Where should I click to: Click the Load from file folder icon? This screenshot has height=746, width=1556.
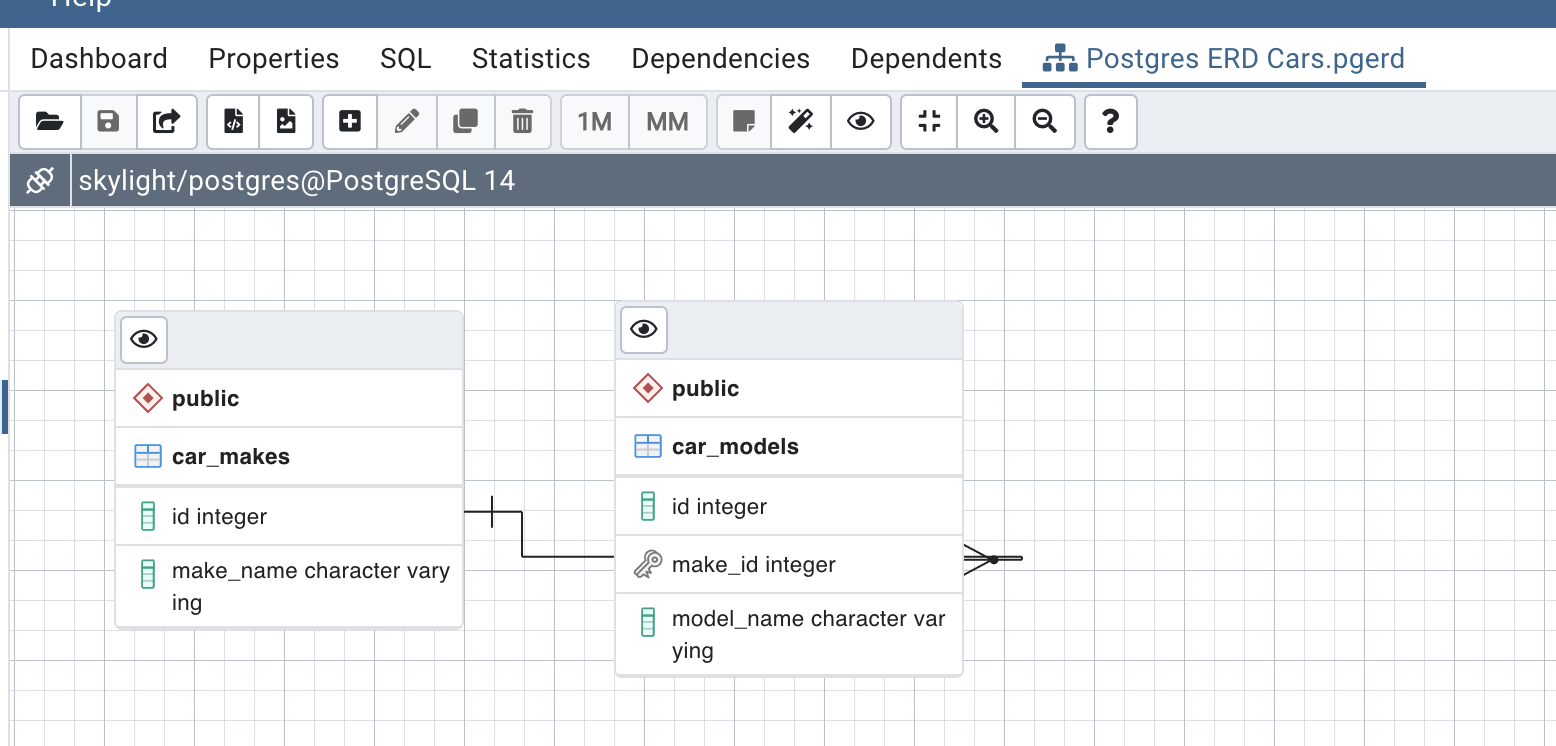coord(49,122)
